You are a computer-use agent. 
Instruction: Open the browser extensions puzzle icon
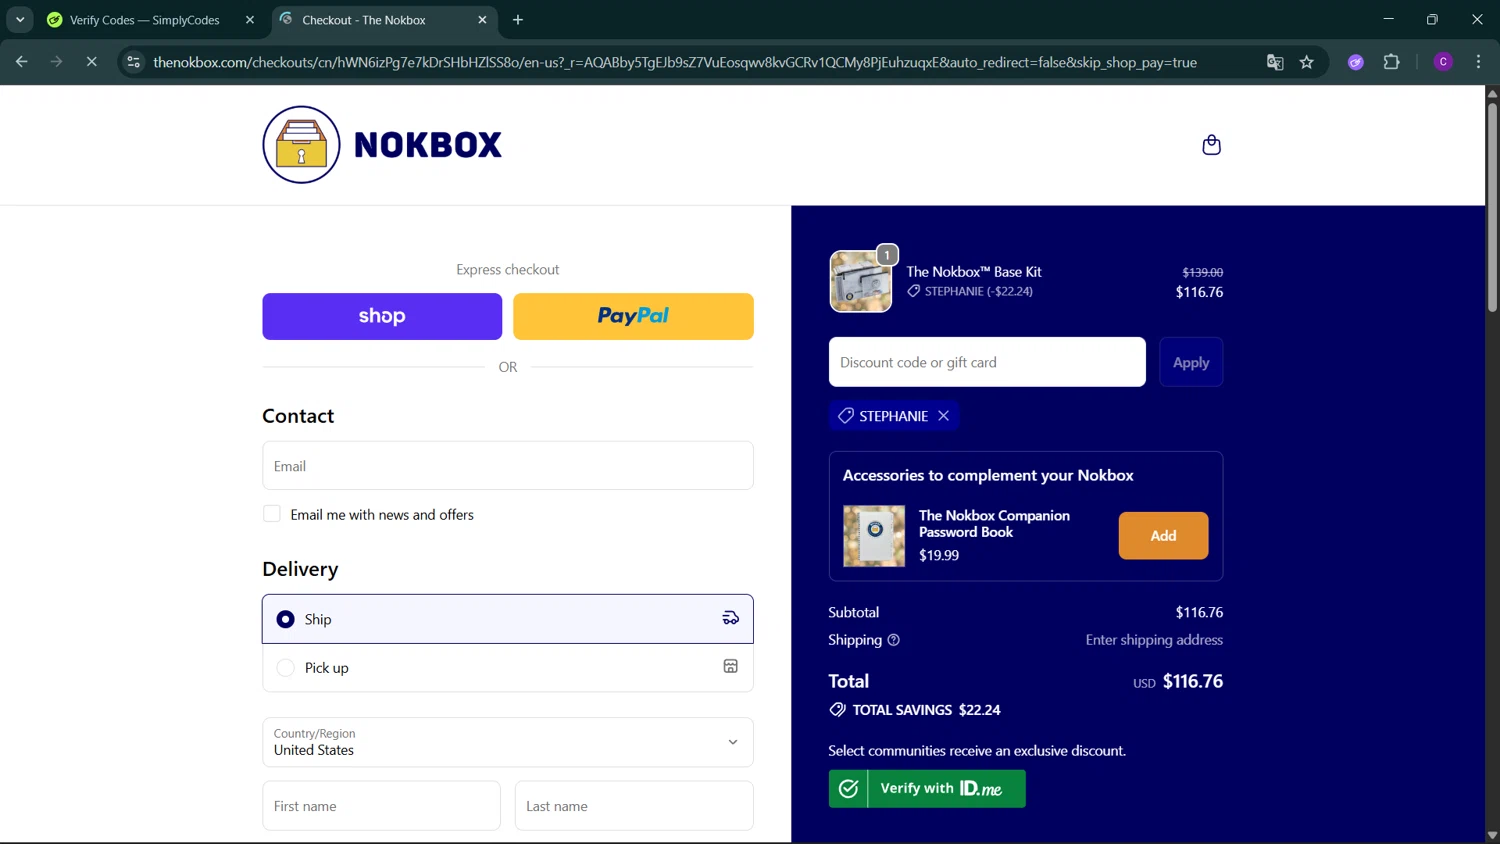tap(1391, 62)
